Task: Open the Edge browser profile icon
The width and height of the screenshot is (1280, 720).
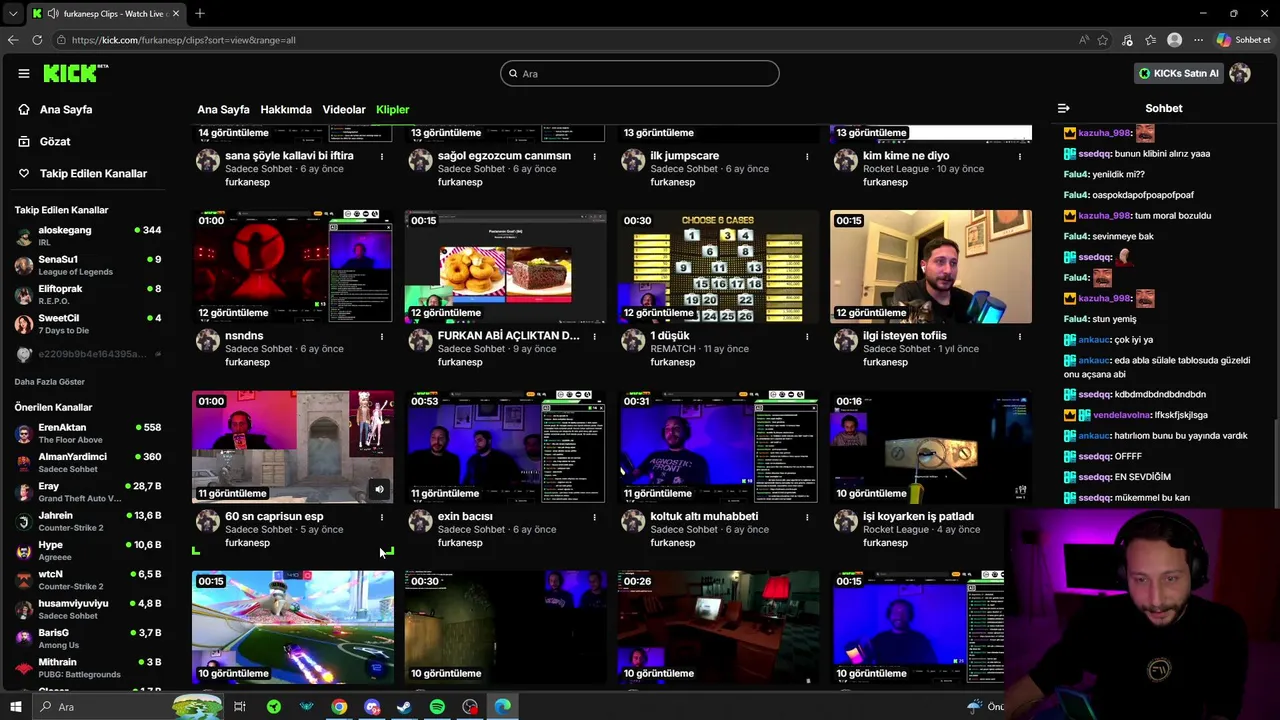Action: click(x=1175, y=40)
